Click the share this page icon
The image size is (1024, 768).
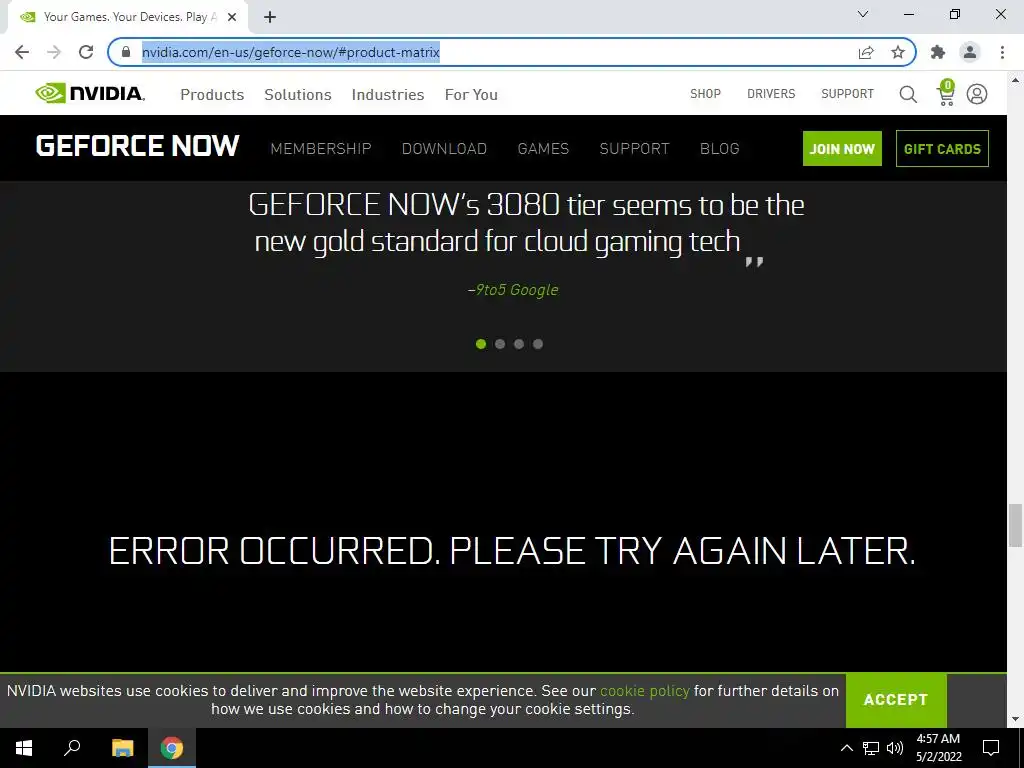click(866, 52)
